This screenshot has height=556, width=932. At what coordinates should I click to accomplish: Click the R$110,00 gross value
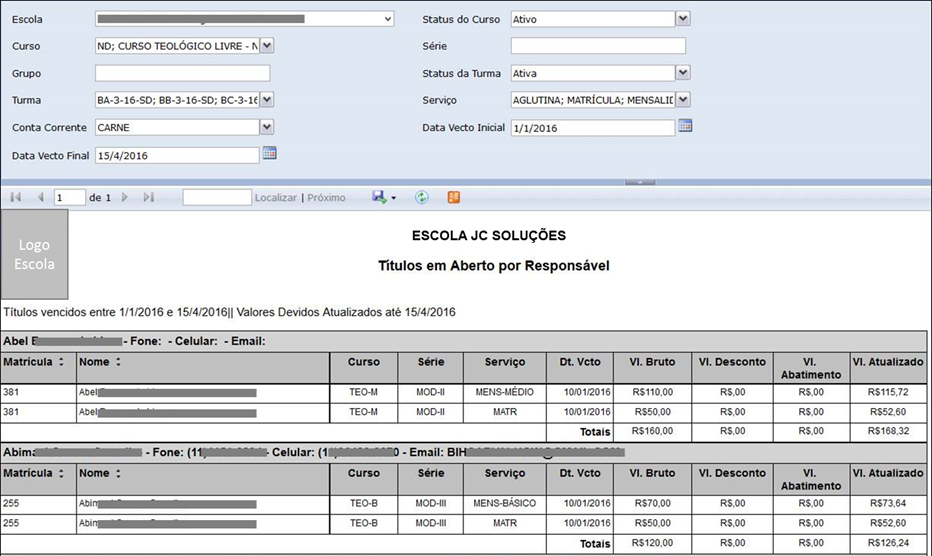pos(653,392)
